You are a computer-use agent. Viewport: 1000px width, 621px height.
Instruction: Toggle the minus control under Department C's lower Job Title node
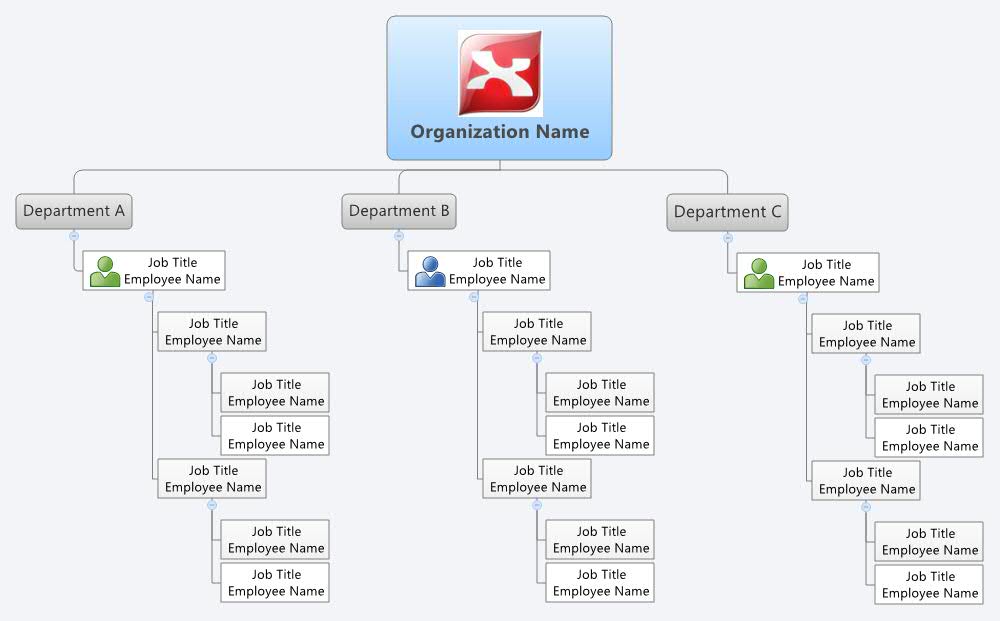click(x=866, y=506)
